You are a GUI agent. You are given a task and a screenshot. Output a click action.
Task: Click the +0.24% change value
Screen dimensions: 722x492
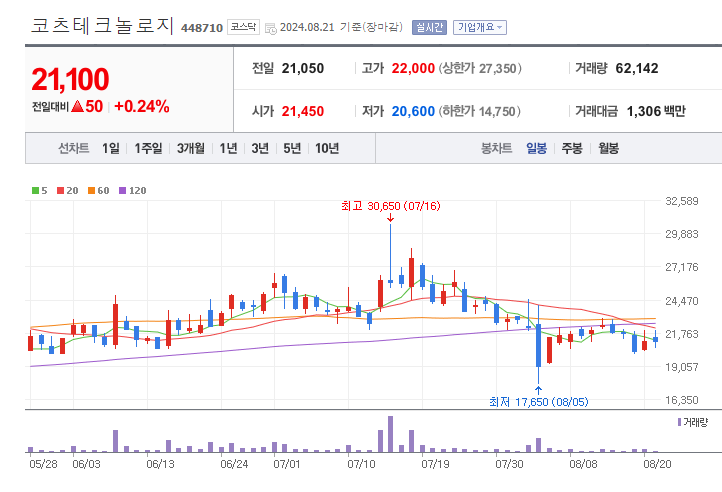[142, 106]
